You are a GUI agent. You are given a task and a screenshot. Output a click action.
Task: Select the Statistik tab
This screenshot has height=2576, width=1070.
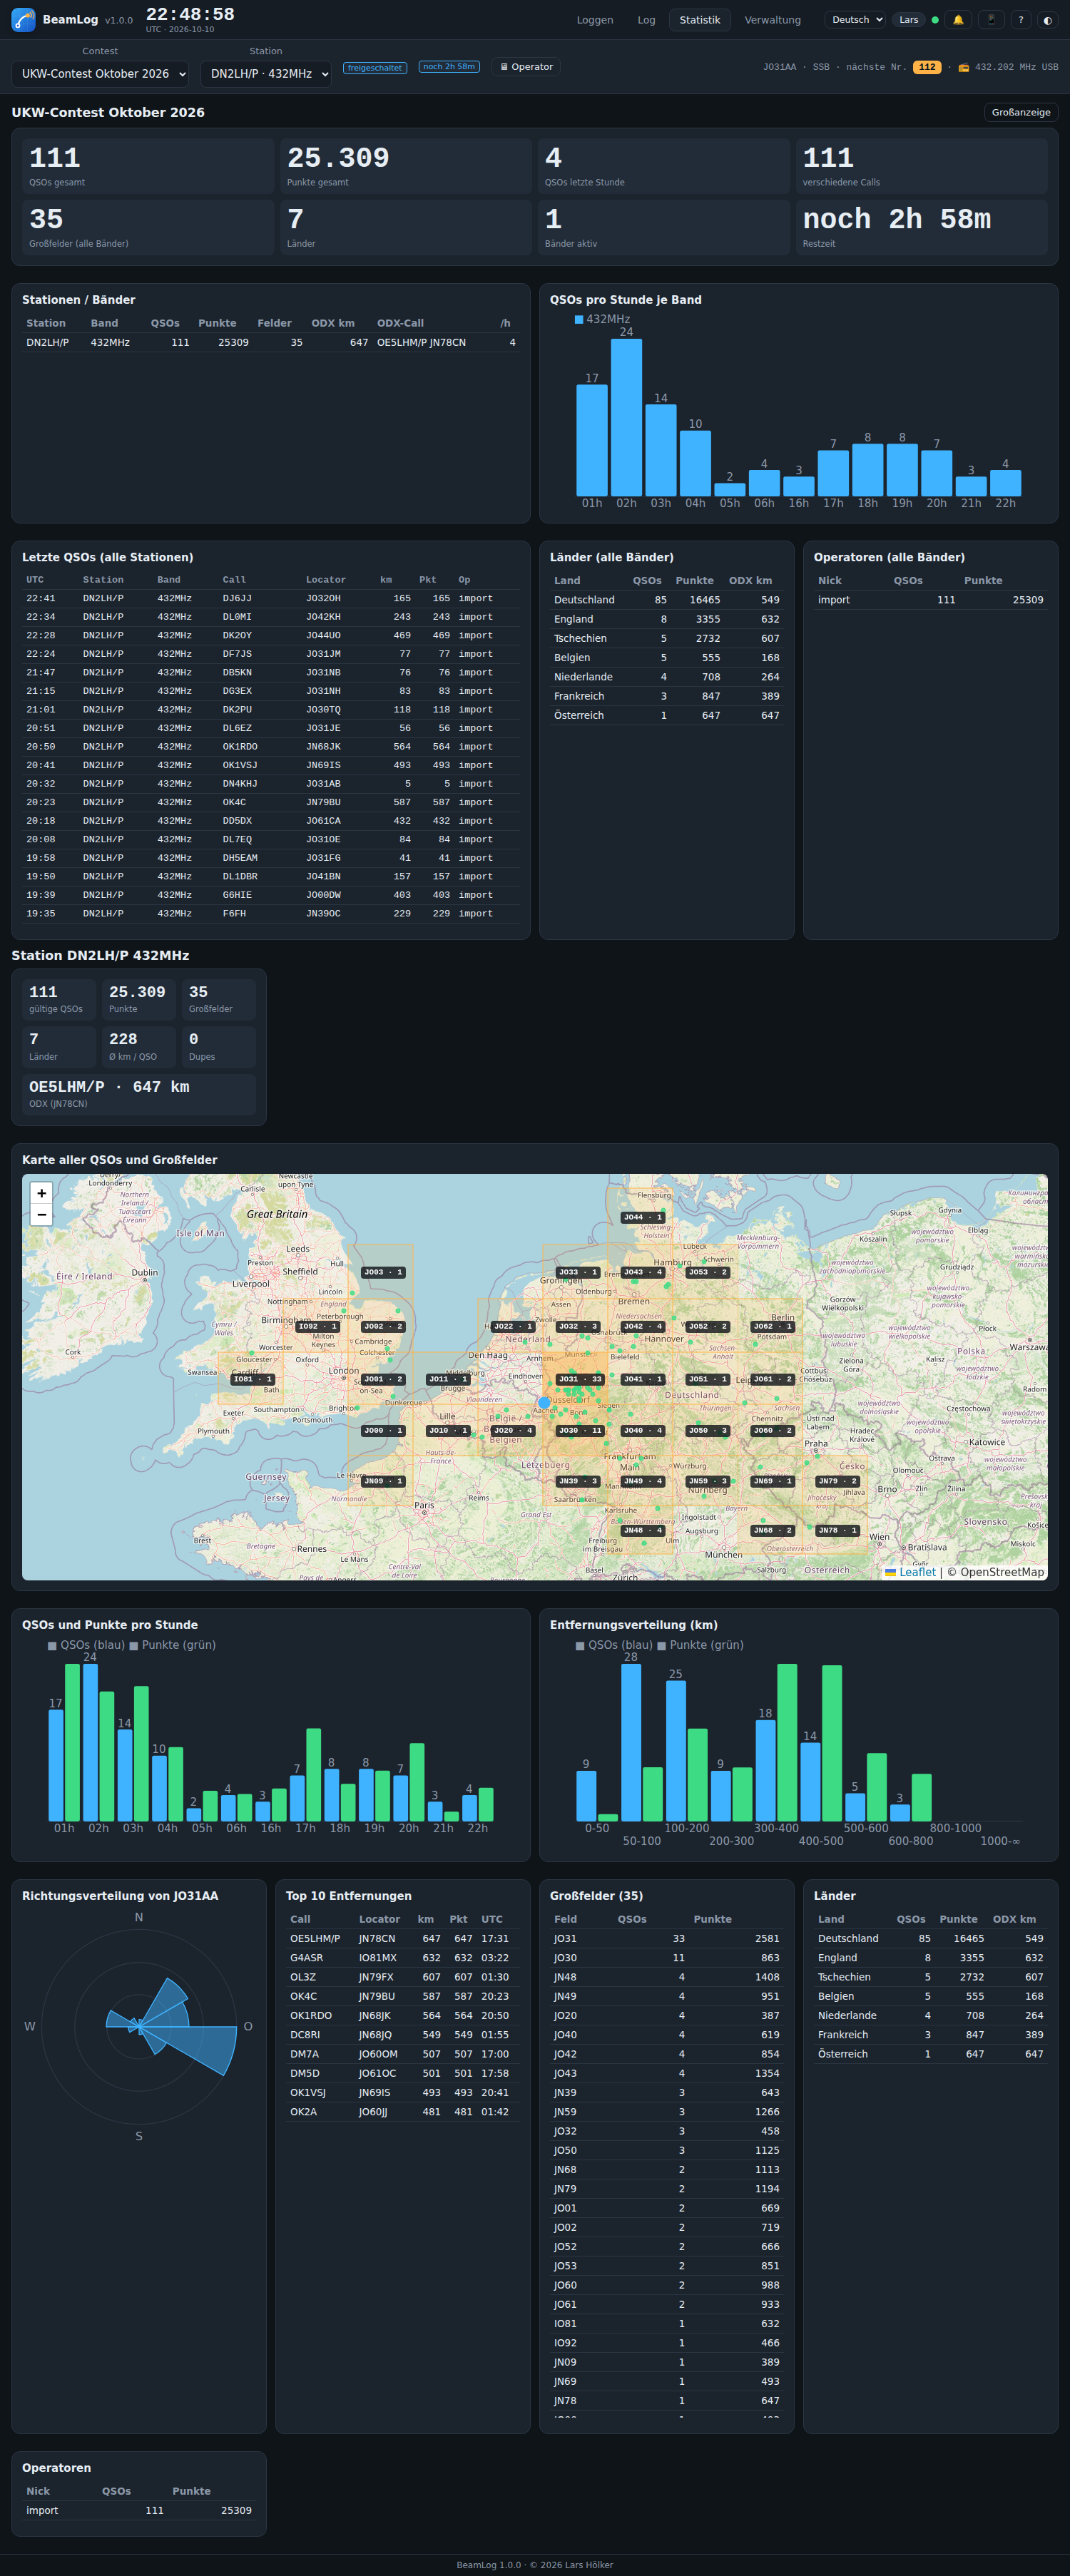[x=700, y=20]
